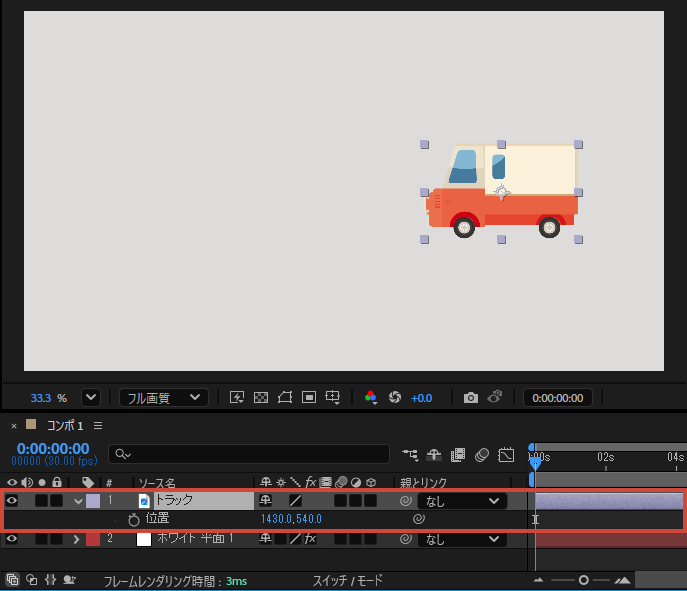Click the timeline current time 0:00:00:00
Viewport: 687px width, 591px height.
click(53, 448)
